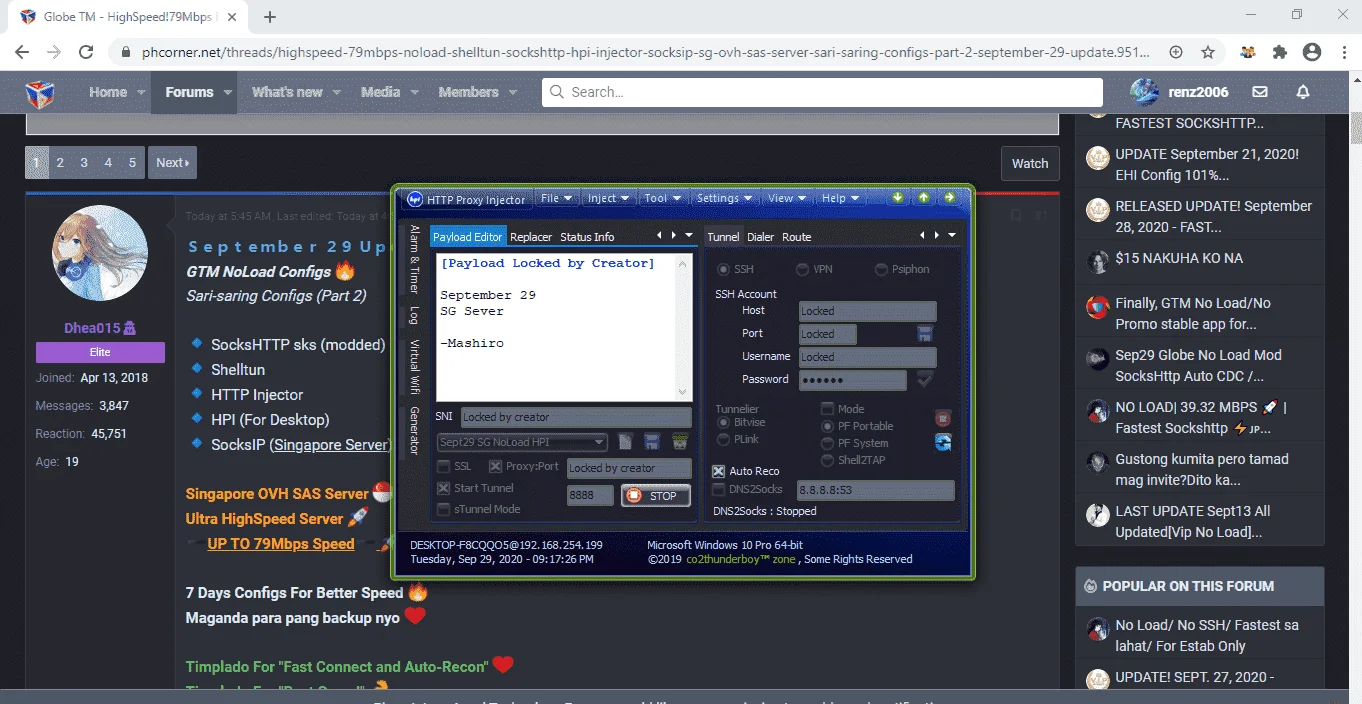Click the new file icon next to config dropdown
The width and height of the screenshot is (1362, 704).
tap(625, 442)
